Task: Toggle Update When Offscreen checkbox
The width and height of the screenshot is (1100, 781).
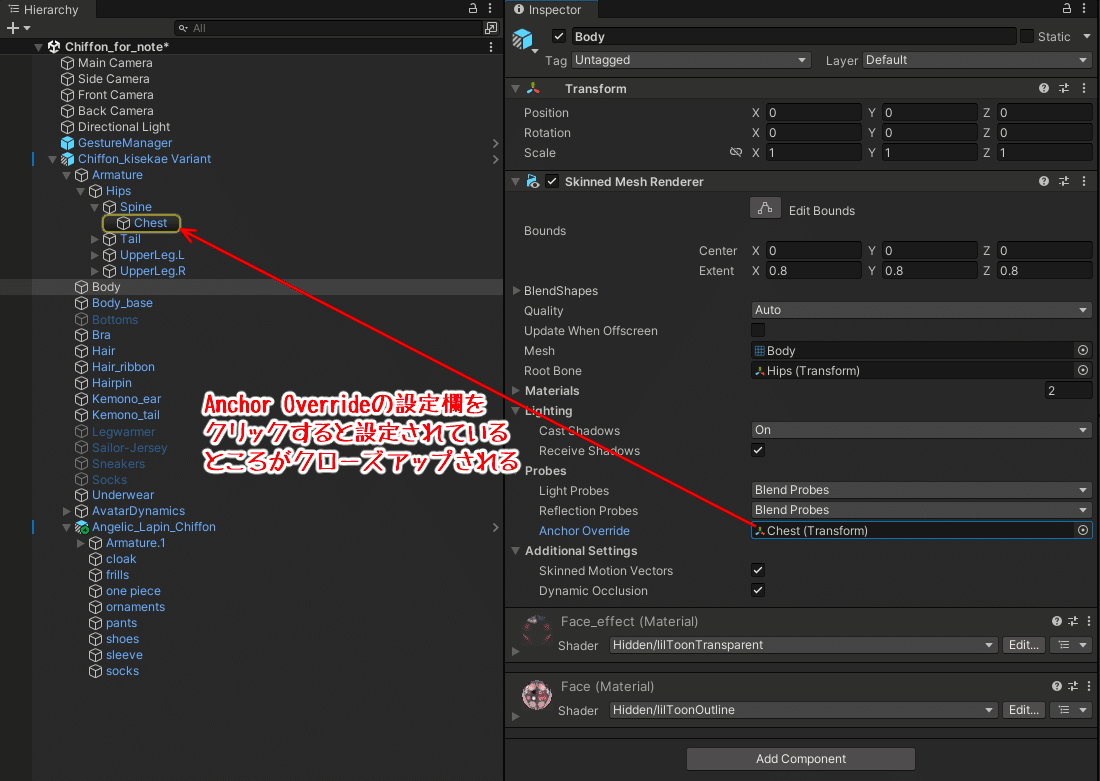Action: point(758,330)
